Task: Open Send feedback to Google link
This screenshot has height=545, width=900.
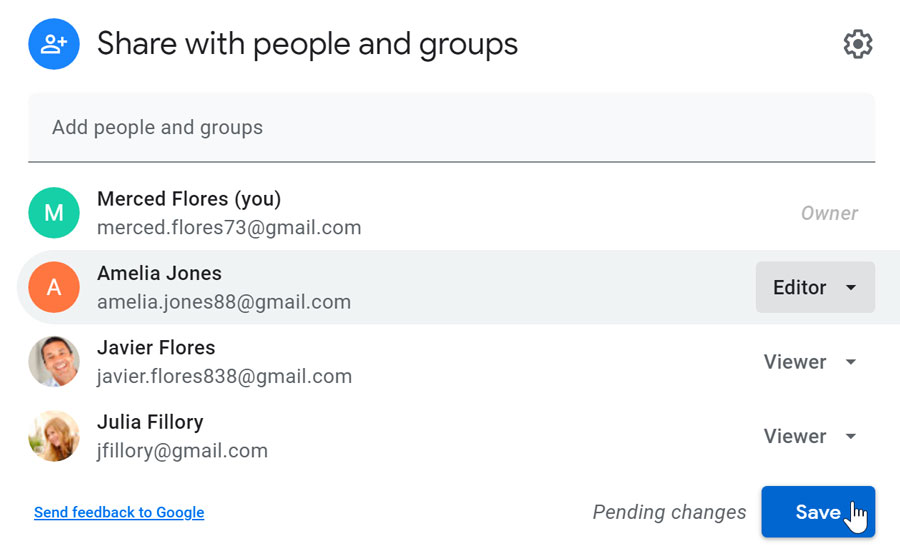Action: pyautogui.click(x=119, y=512)
